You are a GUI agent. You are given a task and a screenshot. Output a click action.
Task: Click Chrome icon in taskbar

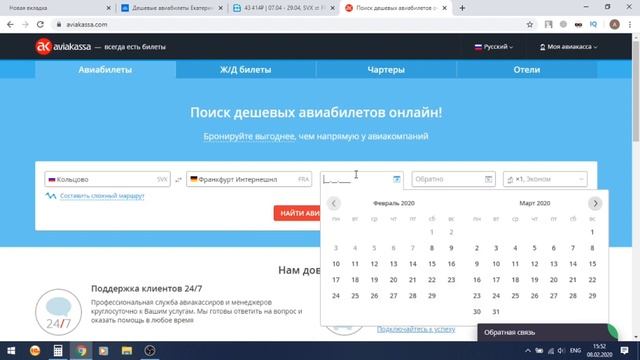tap(81, 351)
